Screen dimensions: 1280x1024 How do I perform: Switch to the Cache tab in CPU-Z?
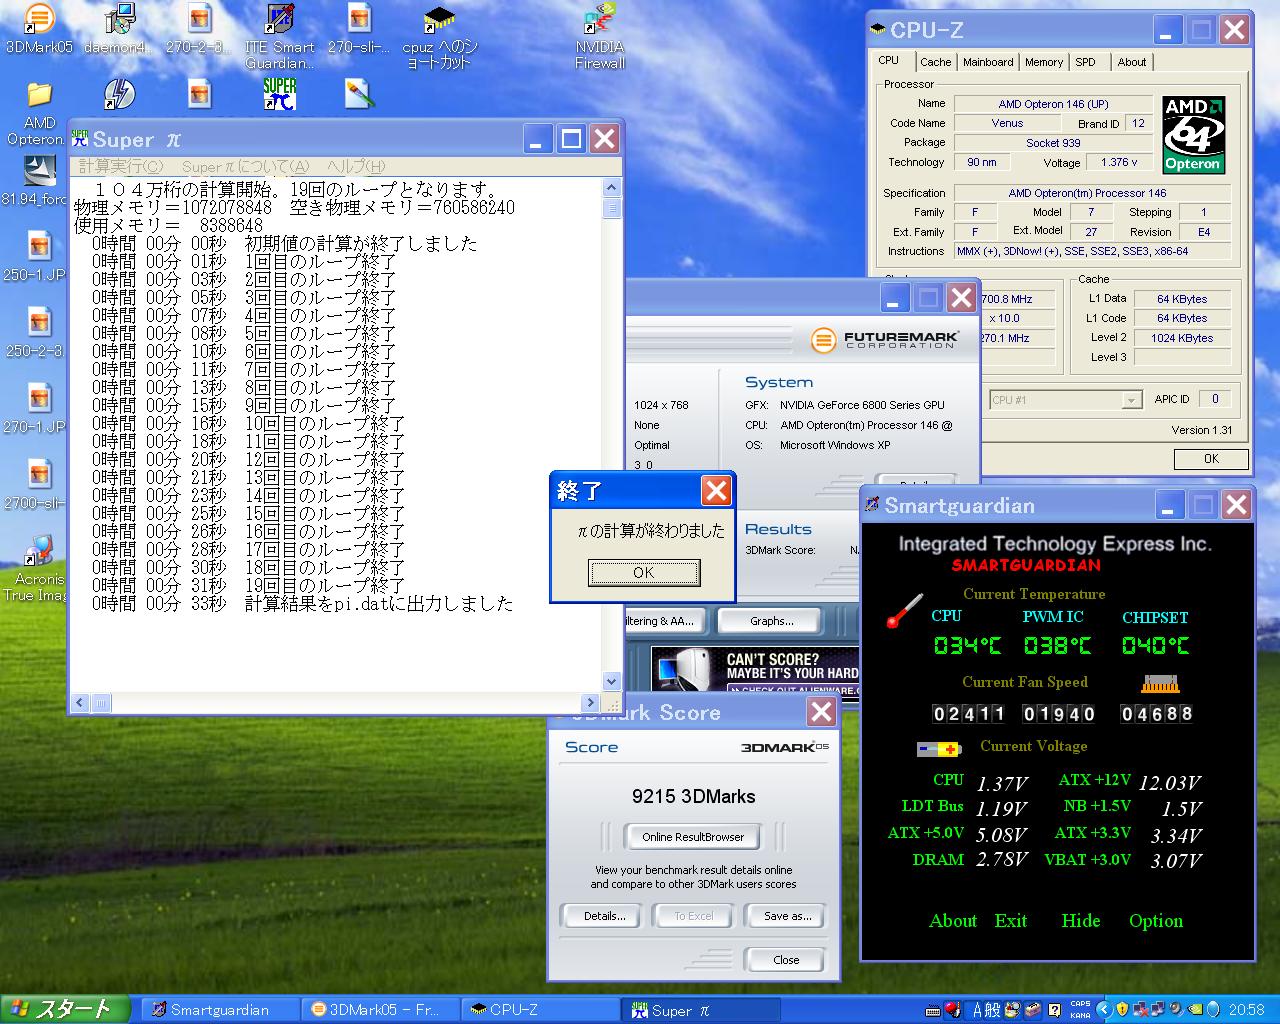click(936, 62)
